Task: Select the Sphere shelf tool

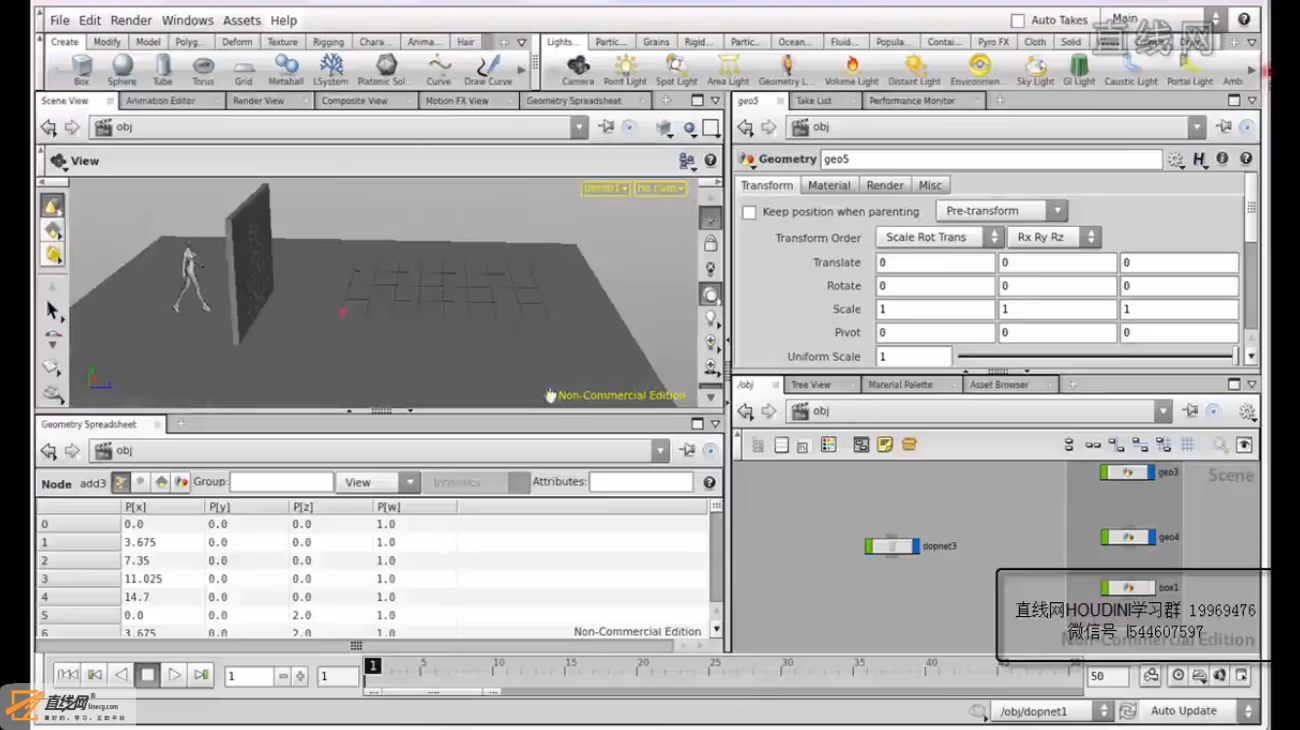Action: pos(122,70)
